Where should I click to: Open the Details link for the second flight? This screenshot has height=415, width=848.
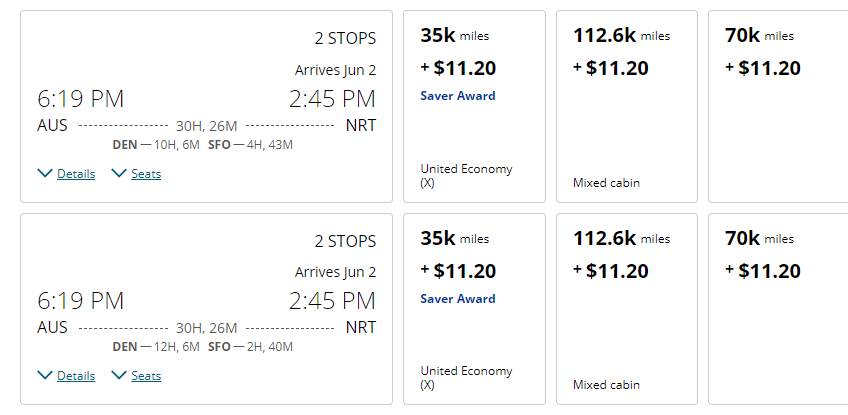[x=76, y=376]
